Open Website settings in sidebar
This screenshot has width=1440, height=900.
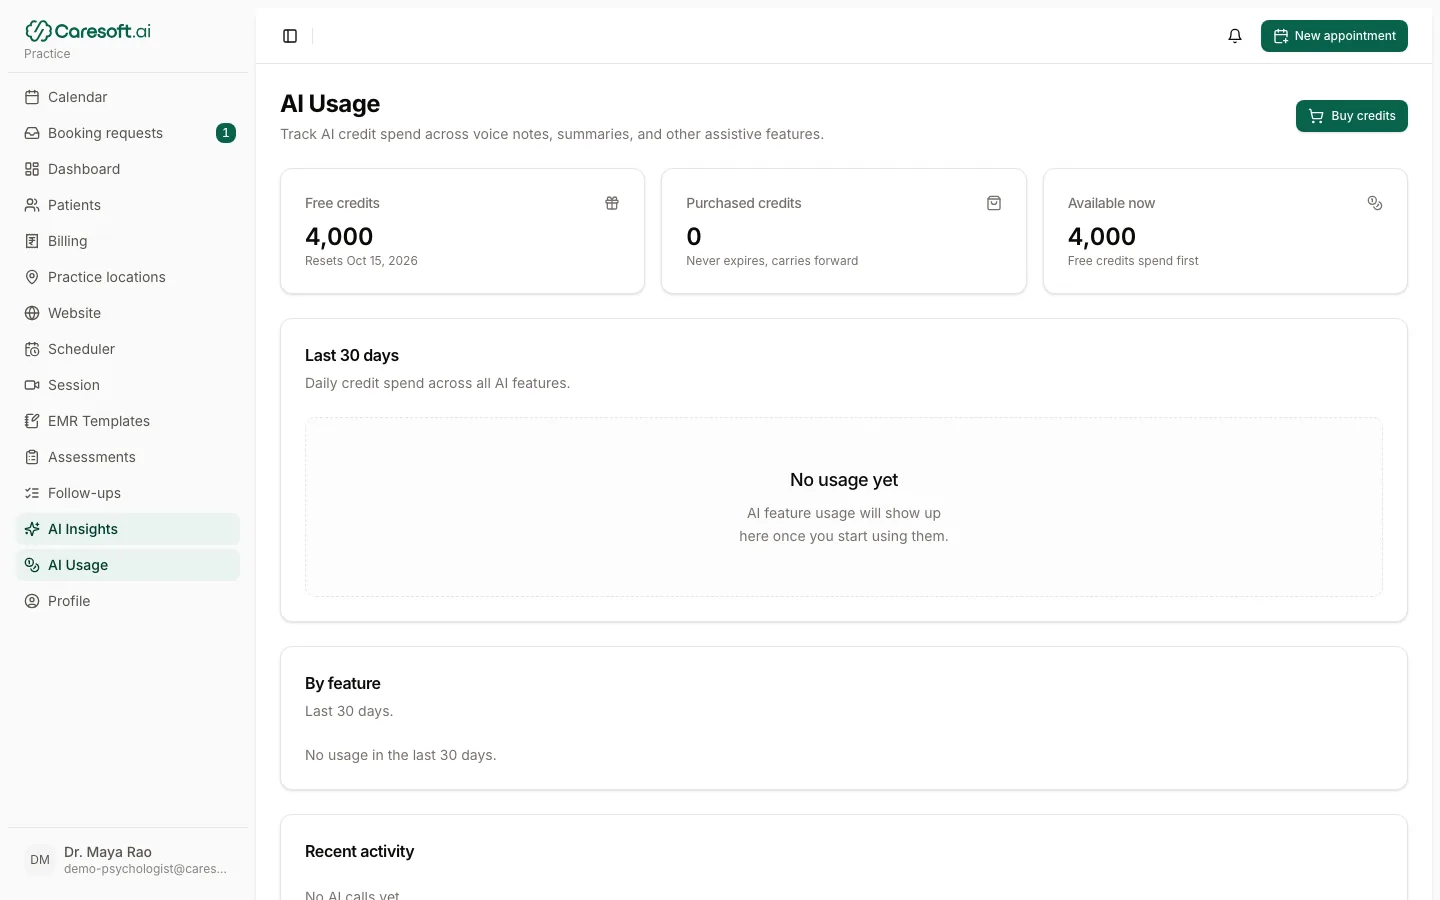tap(128, 313)
